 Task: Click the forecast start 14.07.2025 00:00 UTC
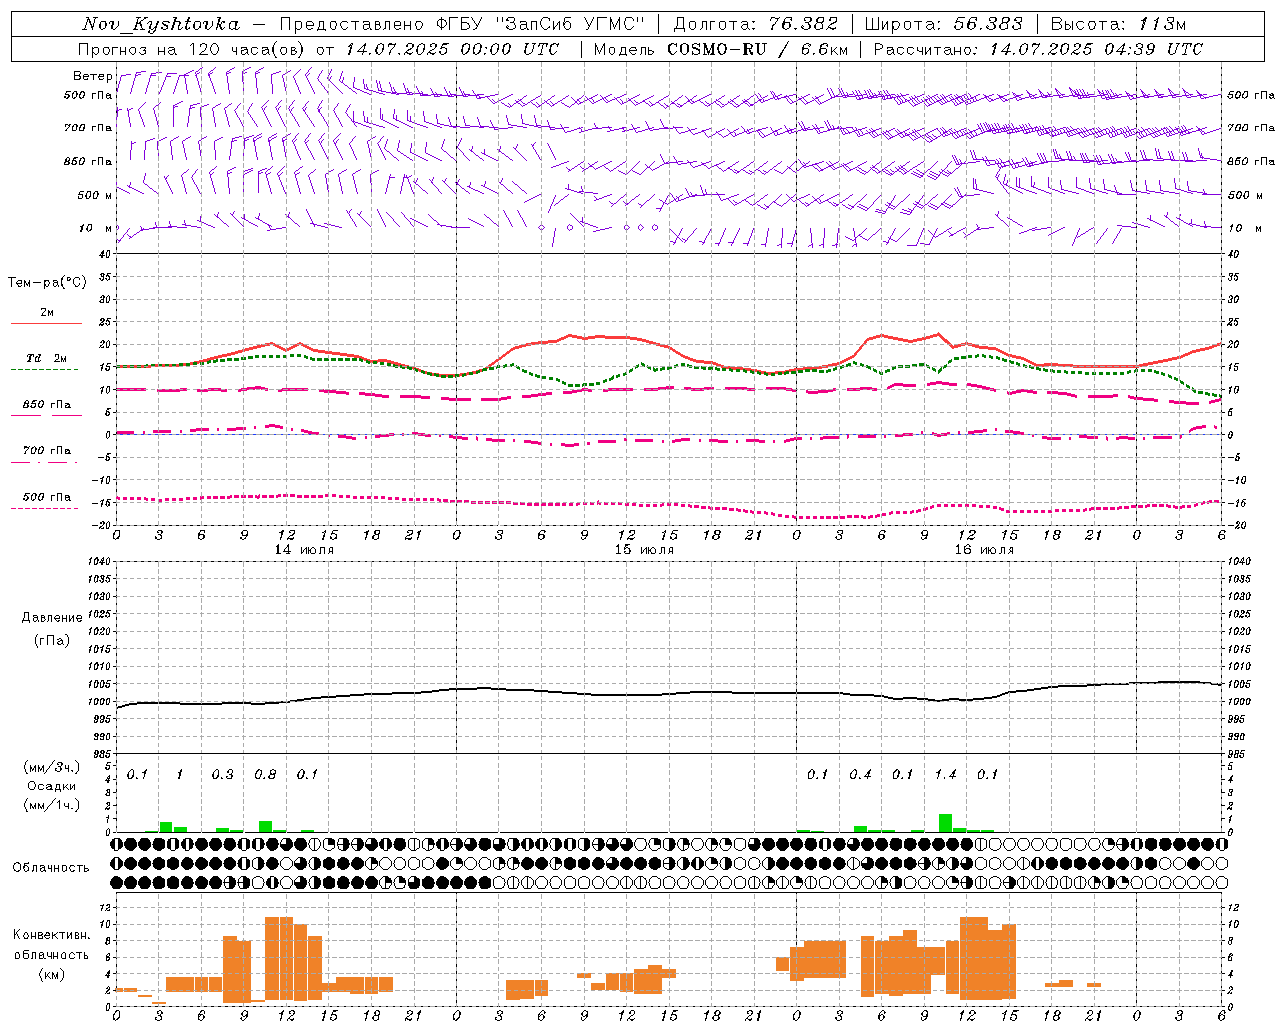tap(452, 49)
